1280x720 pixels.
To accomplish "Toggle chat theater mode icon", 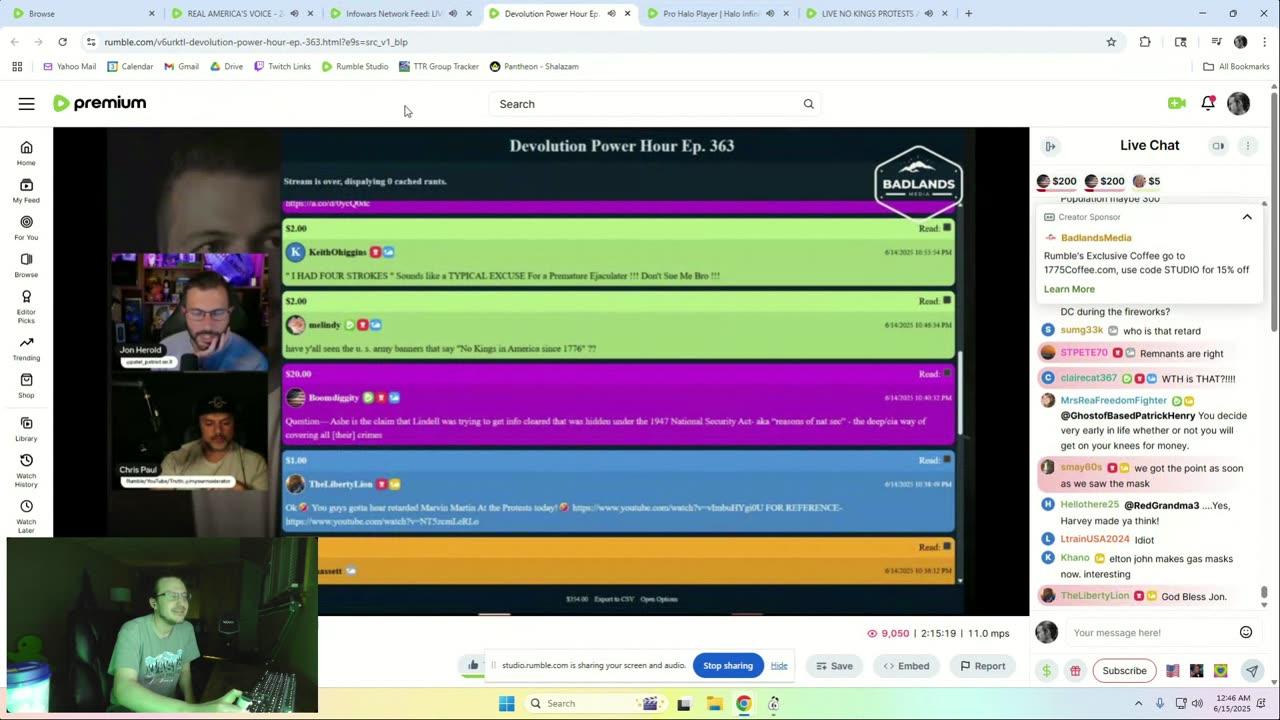I will tap(1218, 146).
